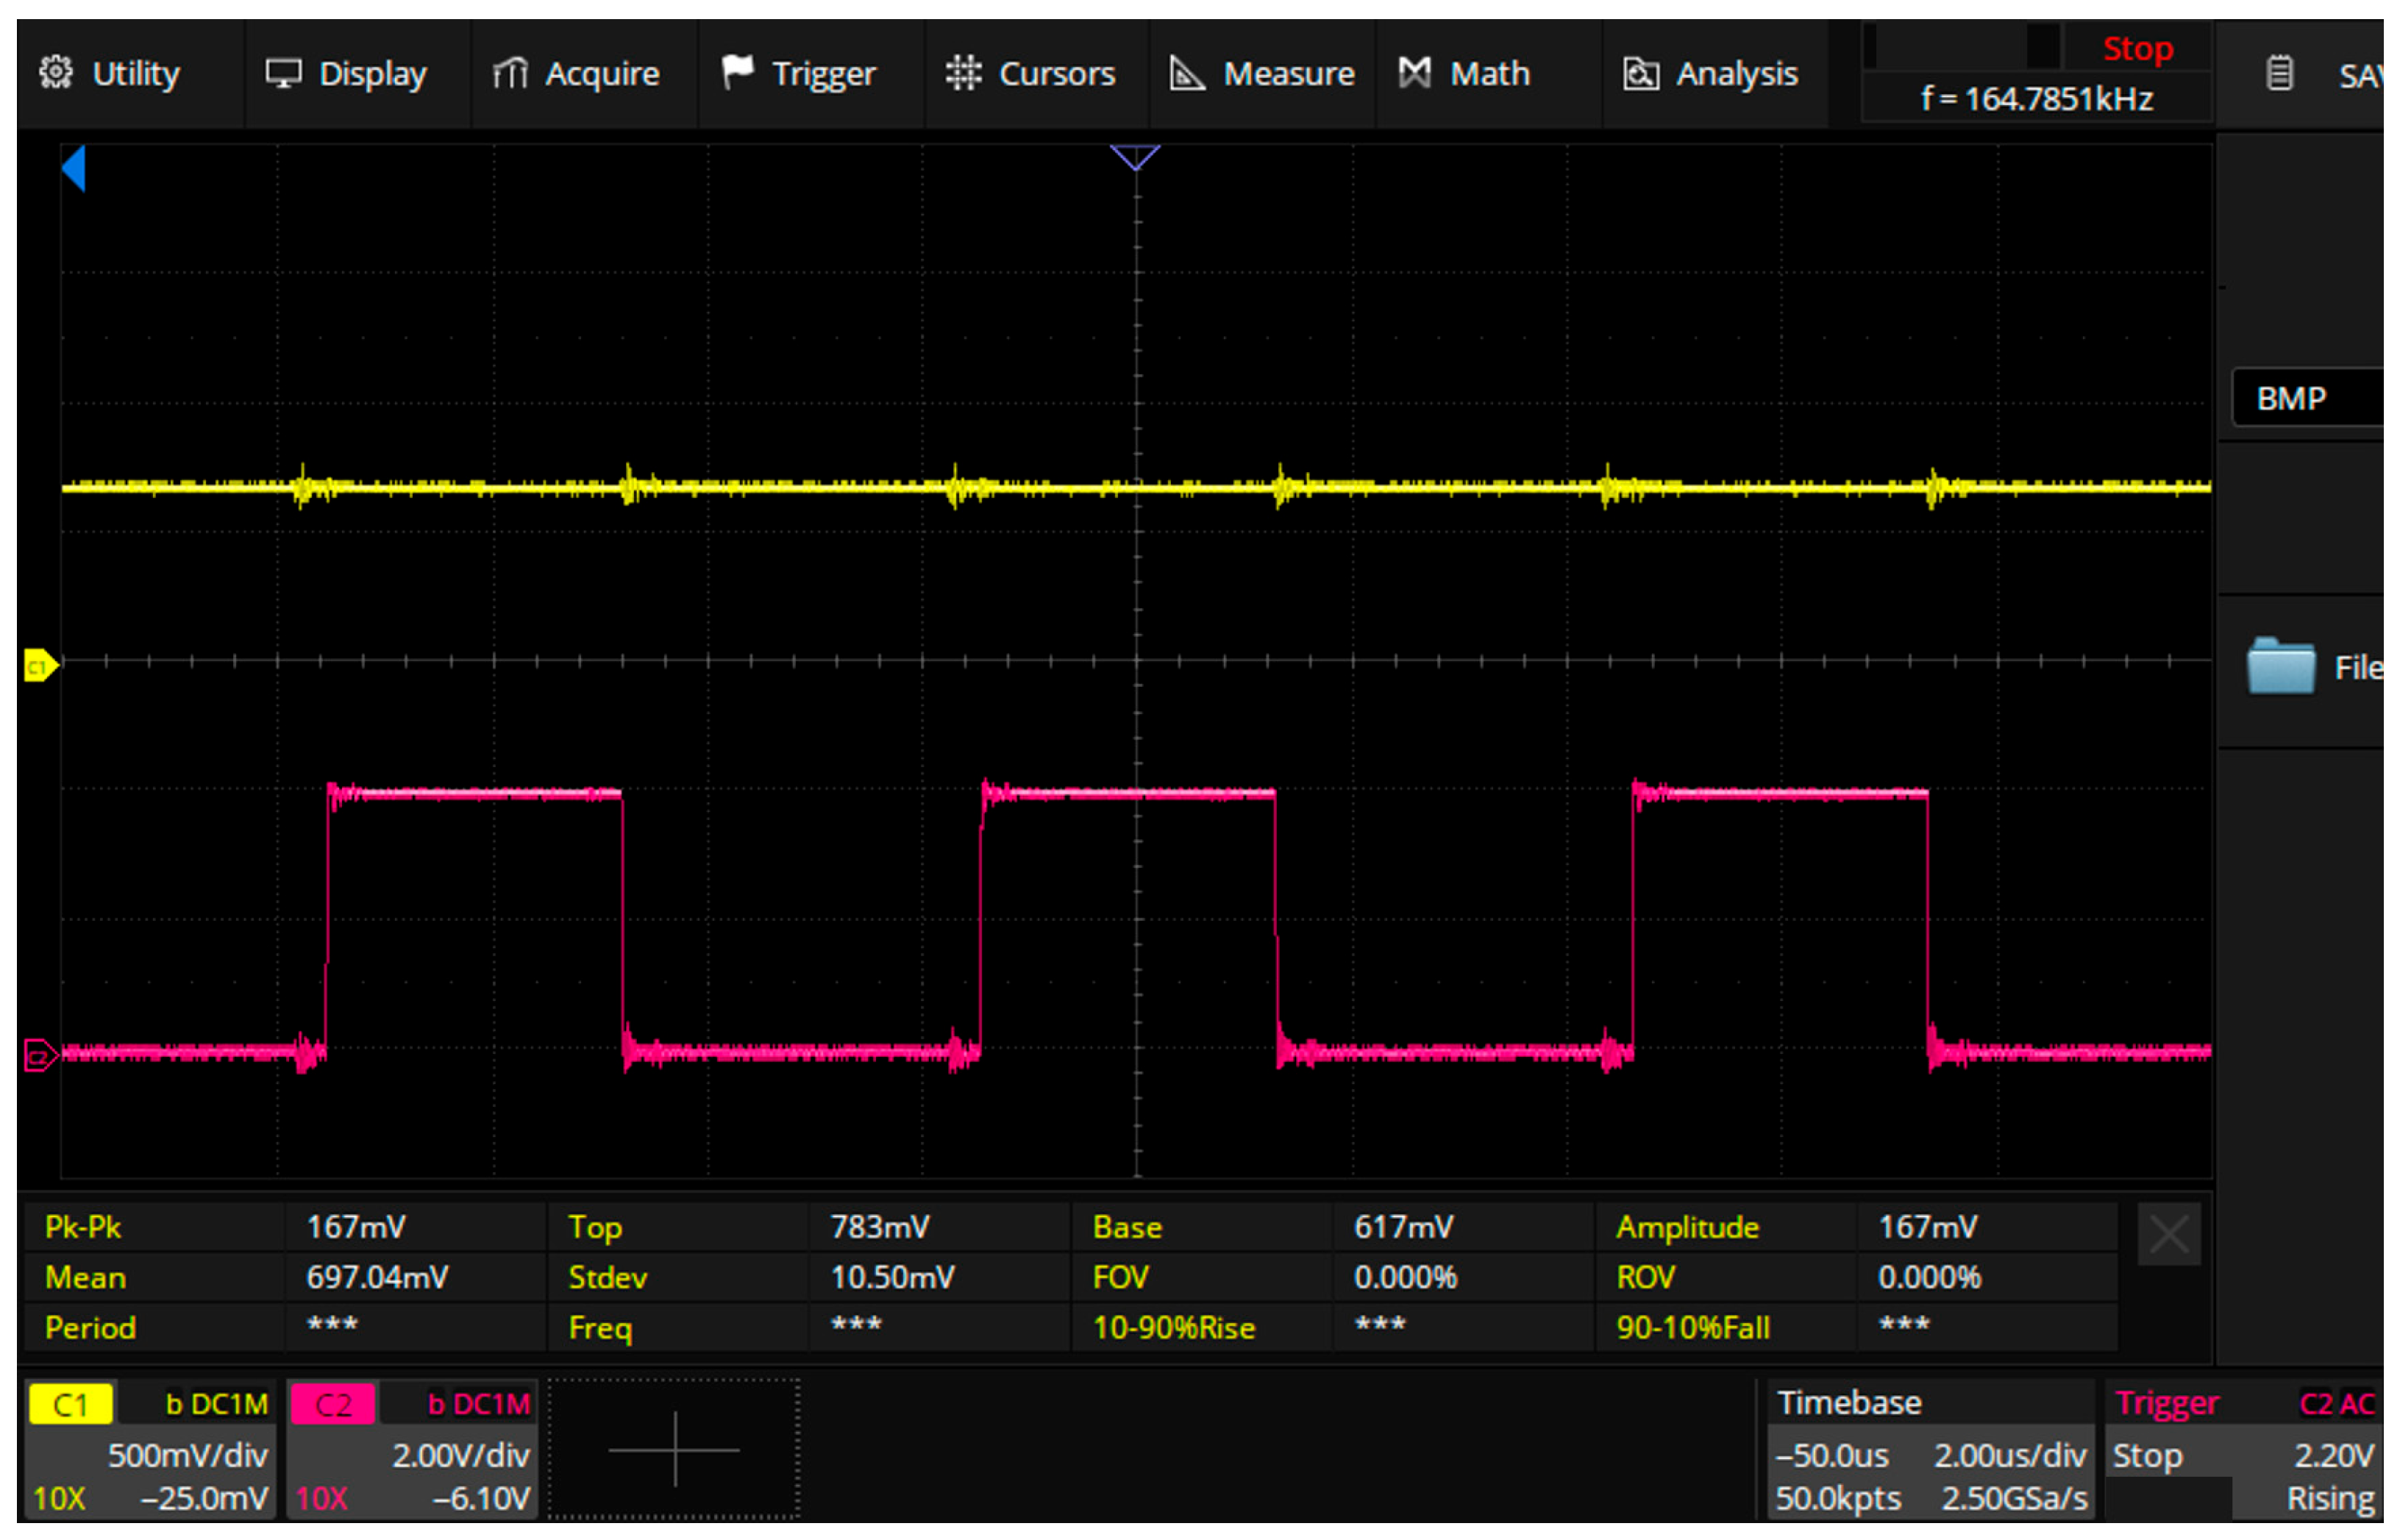Open the Display menu

358,74
